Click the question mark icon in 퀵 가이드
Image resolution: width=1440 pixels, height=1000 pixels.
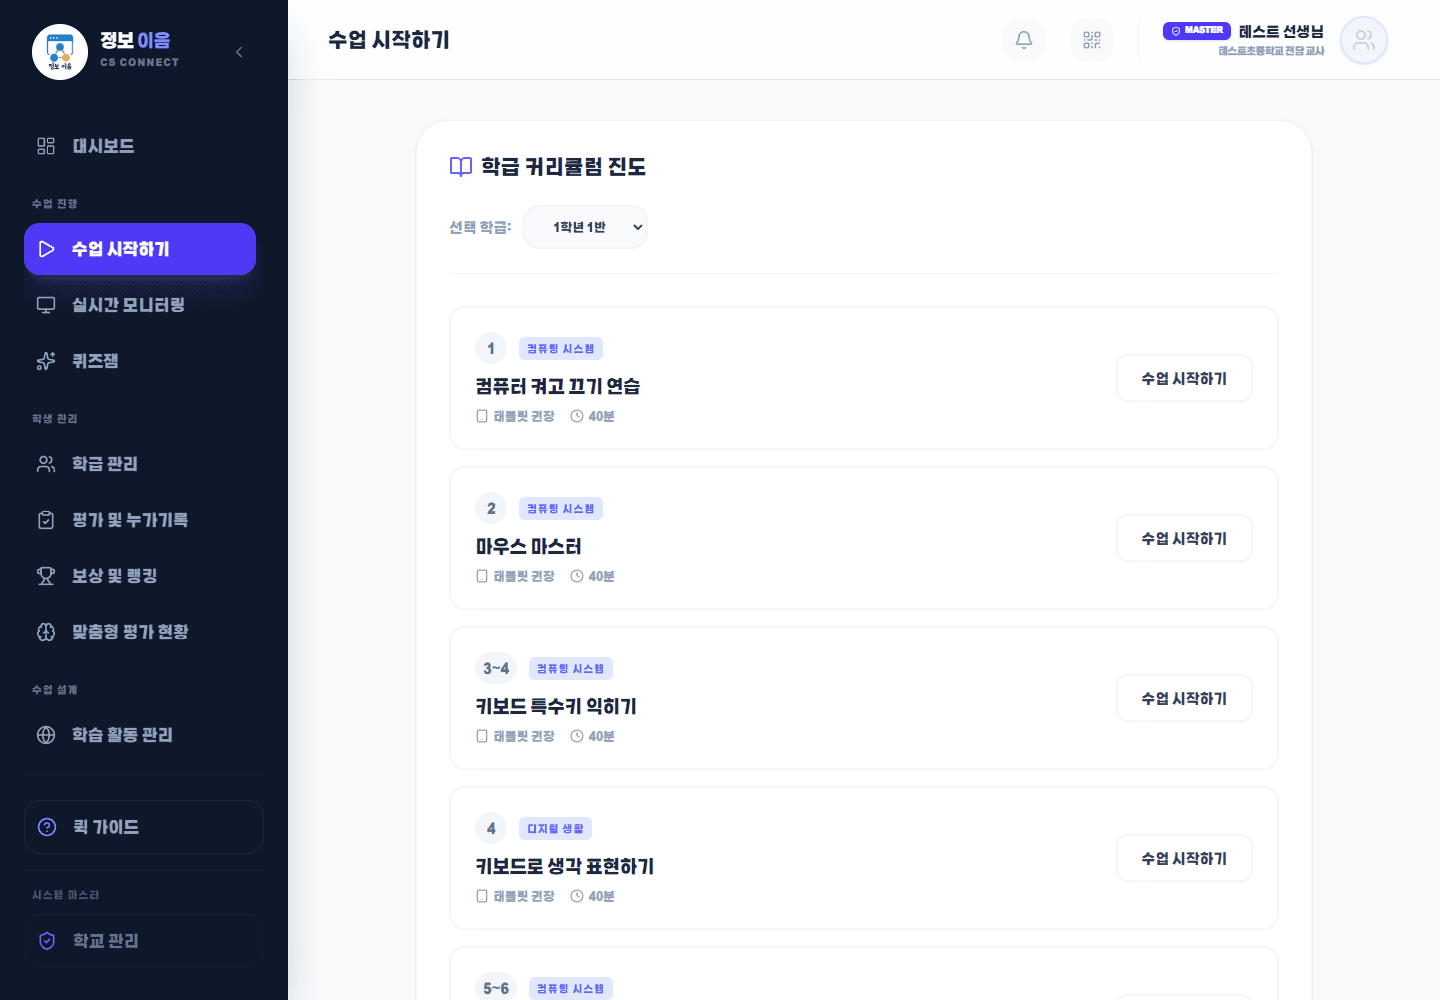pos(47,827)
